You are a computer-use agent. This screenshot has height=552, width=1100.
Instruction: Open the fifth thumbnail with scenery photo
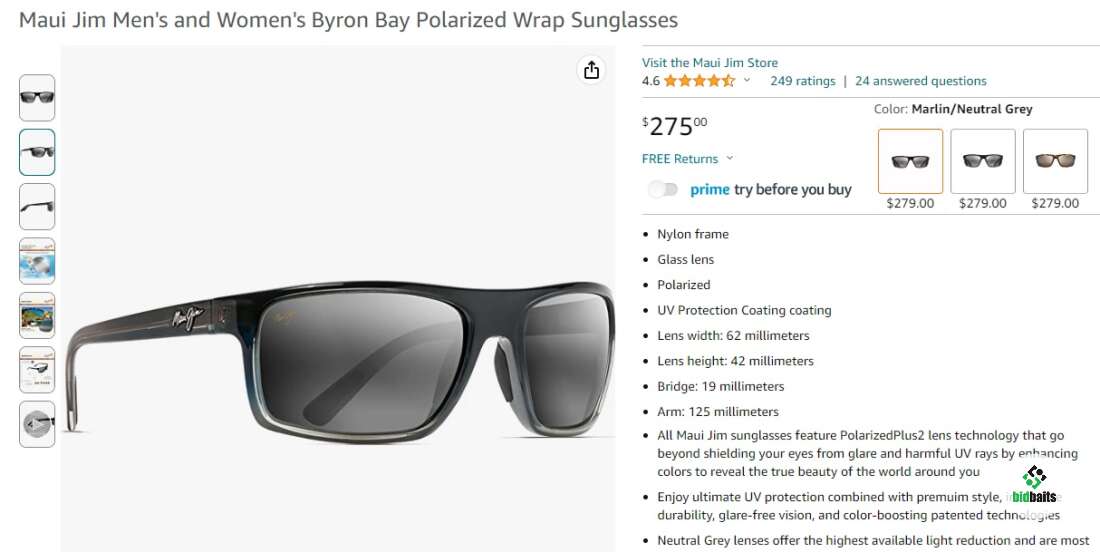[x=37, y=315]
